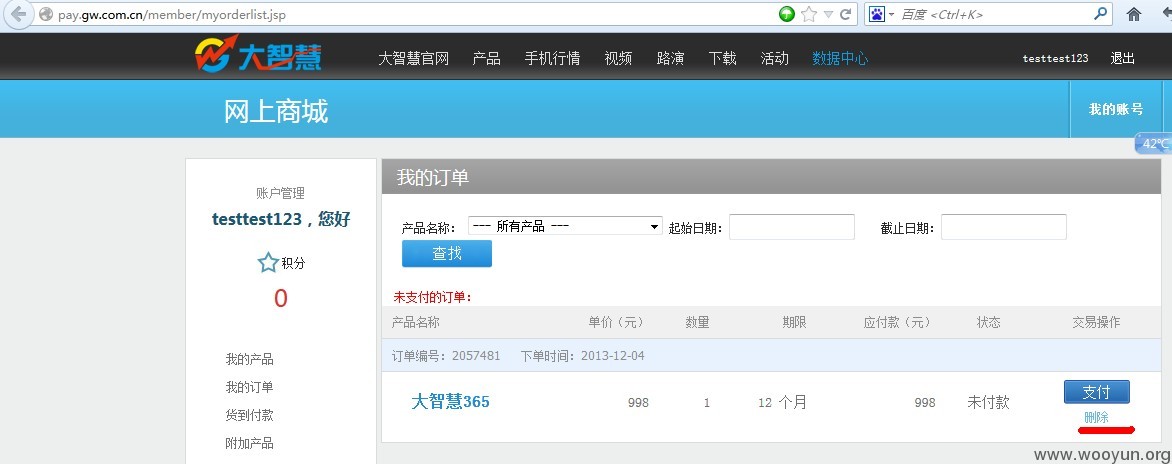The width and height of the screenshot is (1172, 464).
Task: Open 手机行情 nav item
Action: [552, 58]
